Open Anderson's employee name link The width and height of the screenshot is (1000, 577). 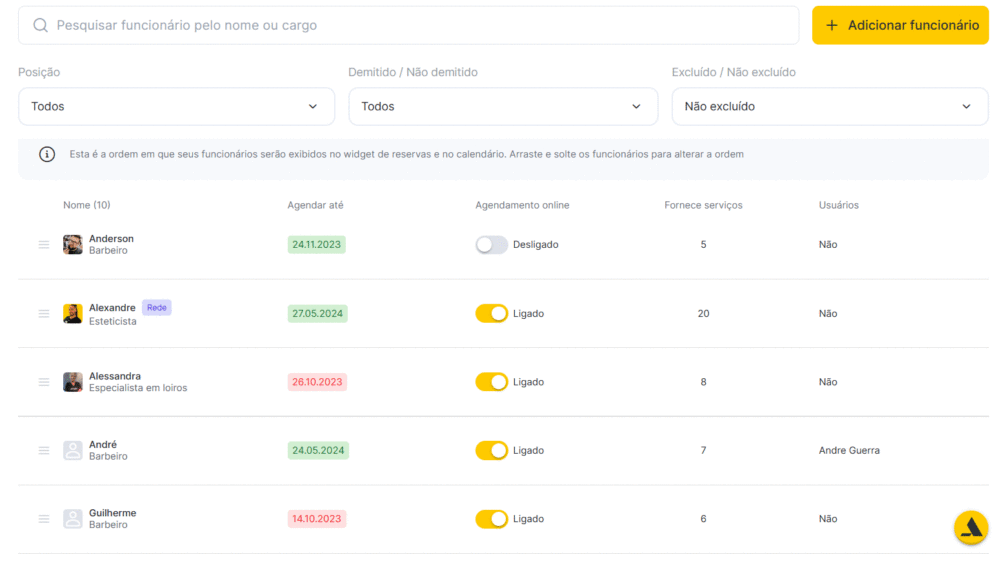click(x=111, y=238)
